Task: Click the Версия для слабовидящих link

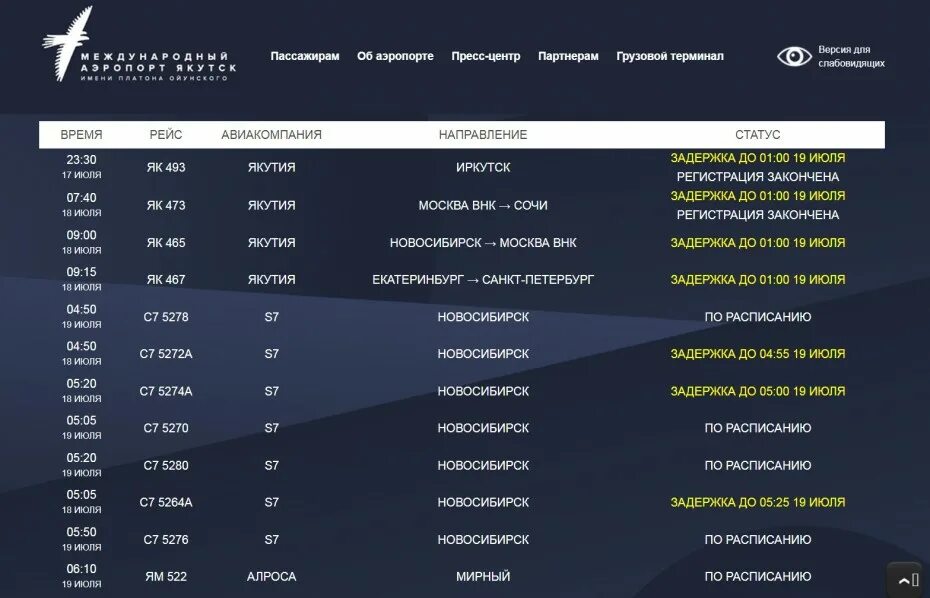Action: 851,56
